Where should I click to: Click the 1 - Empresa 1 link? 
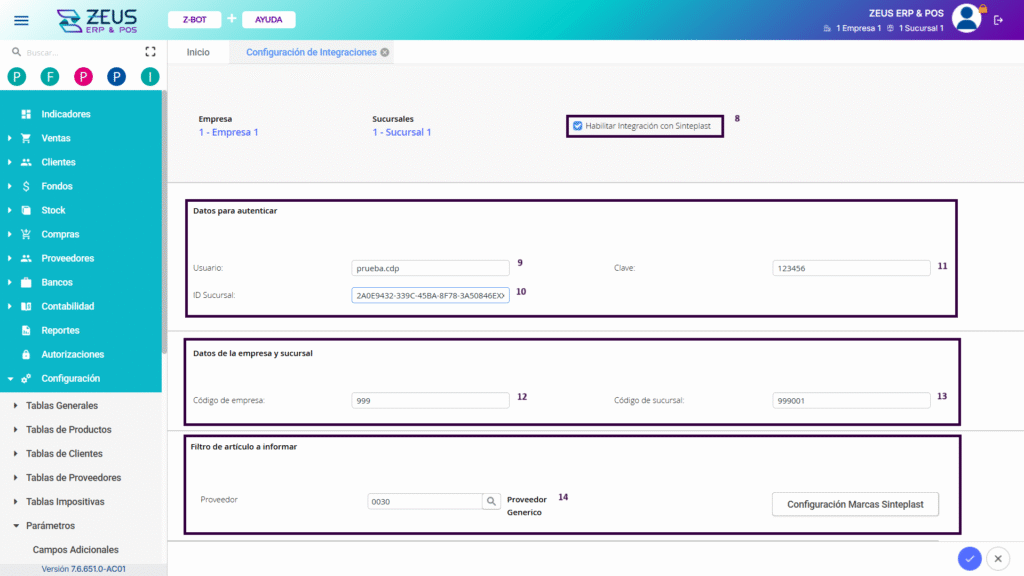pyautogui.click(x=229, y=132)
